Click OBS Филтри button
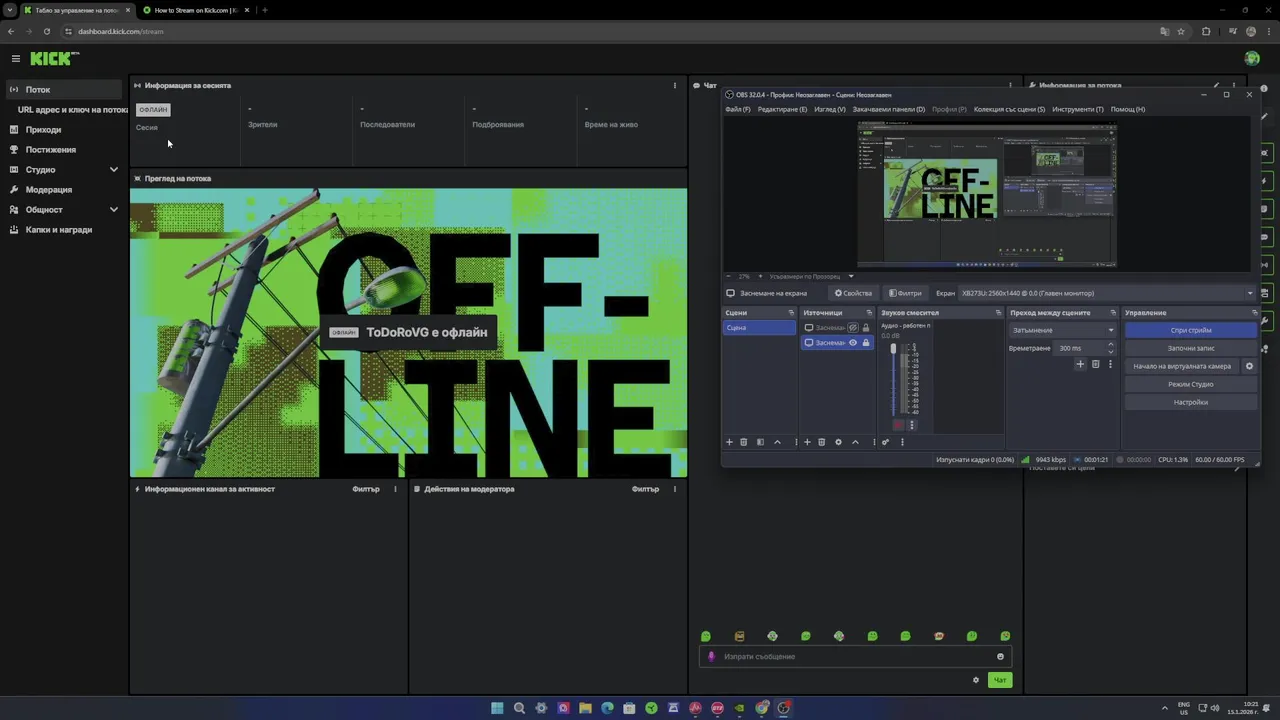The image size is (1280, 720). pyautogui.click(x=905, y=293)
